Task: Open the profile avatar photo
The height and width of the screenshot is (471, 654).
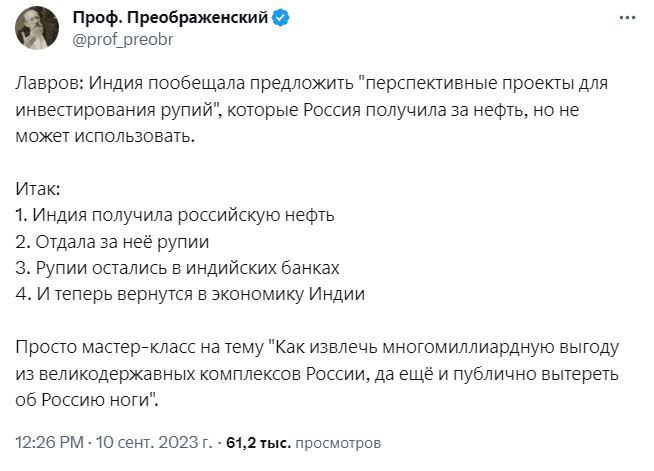Action: [x=37, y=28]
